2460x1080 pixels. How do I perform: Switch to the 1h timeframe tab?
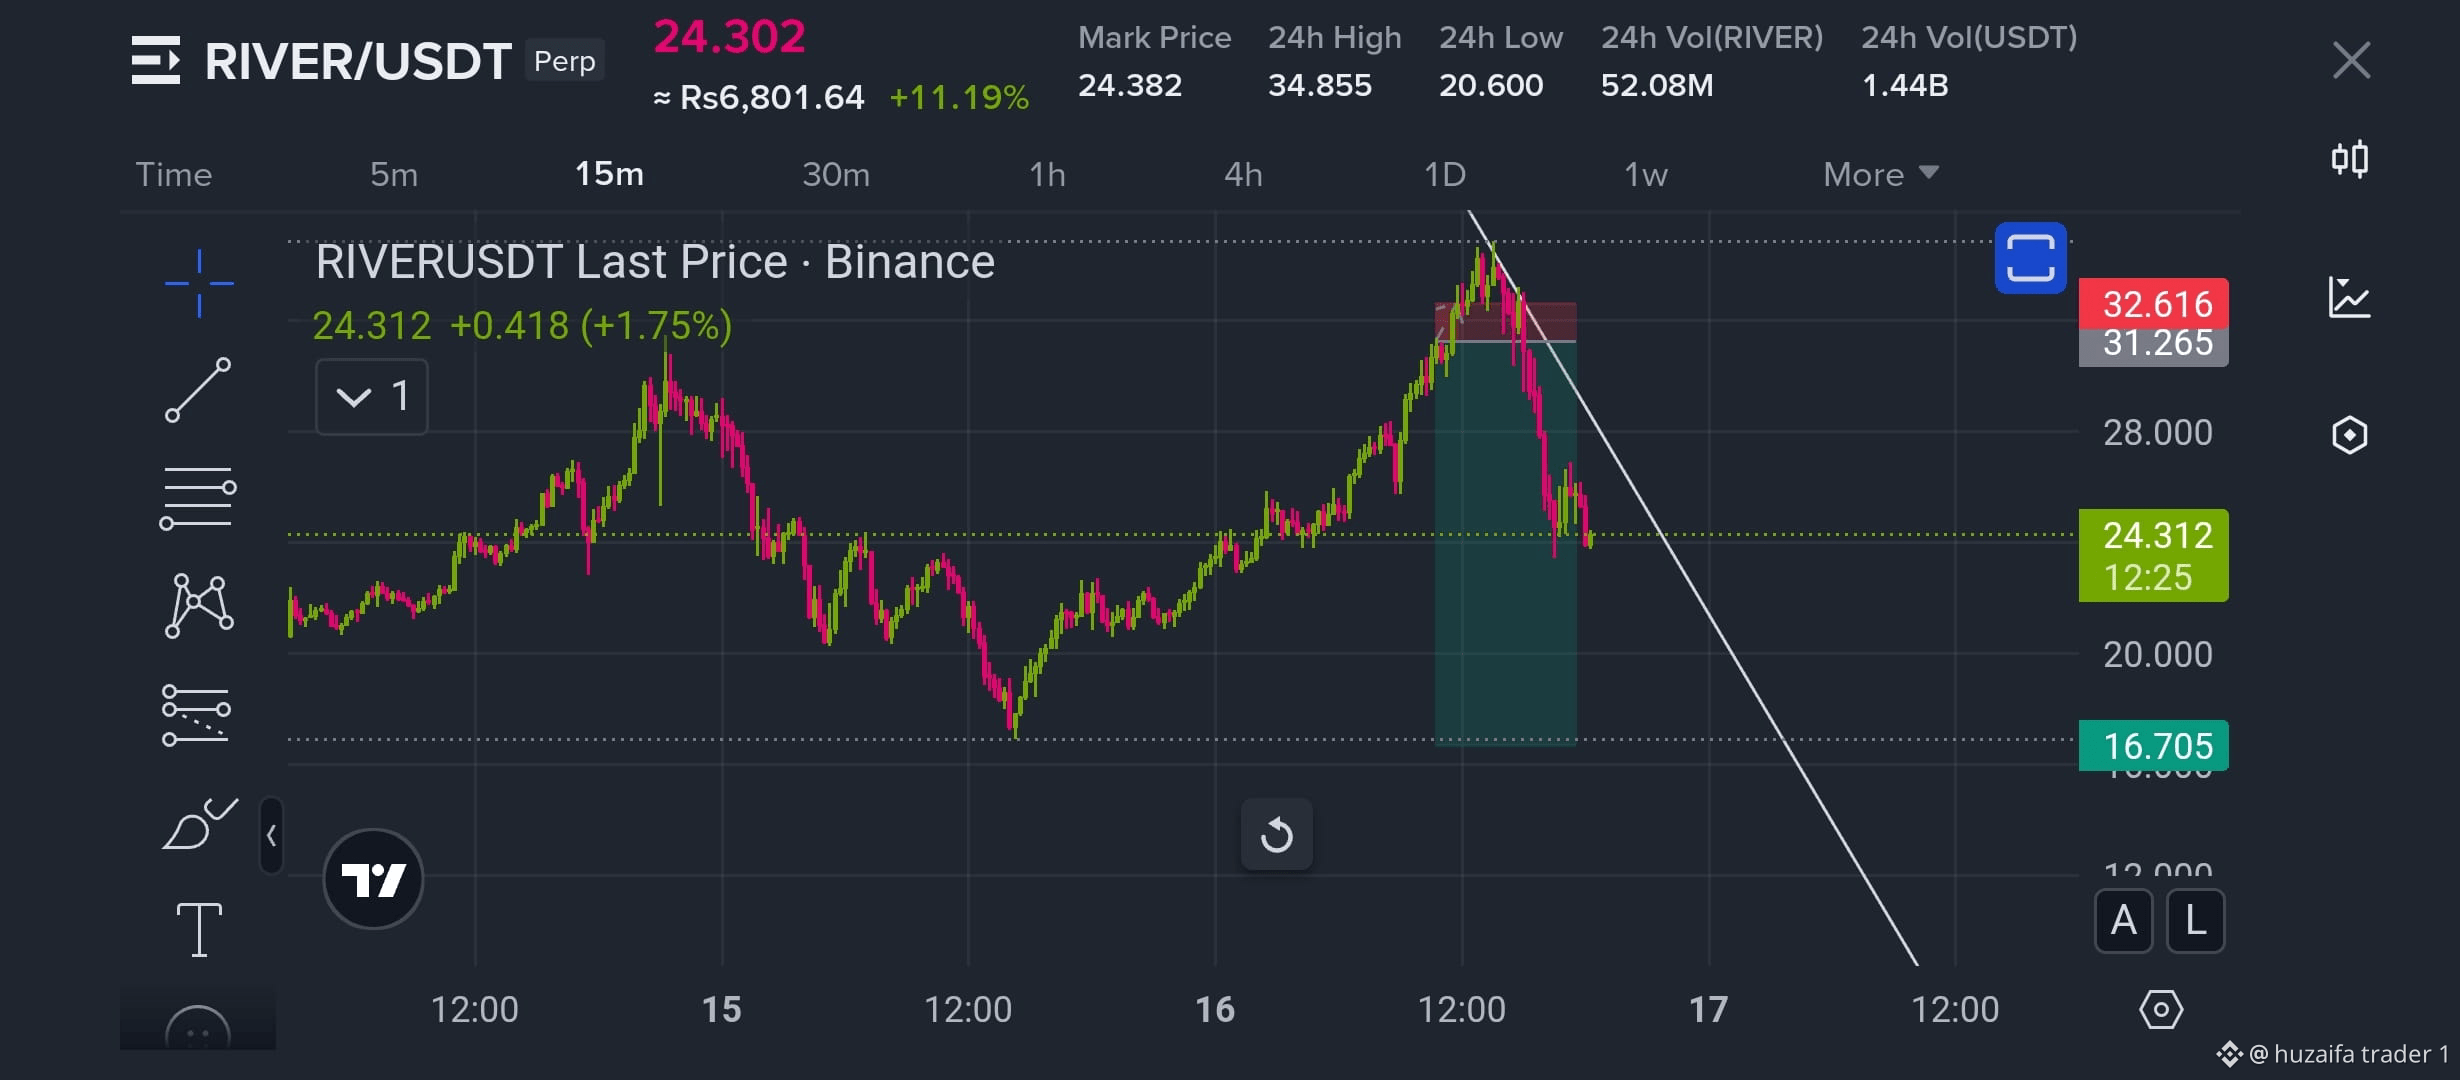tap(1047, 174)
